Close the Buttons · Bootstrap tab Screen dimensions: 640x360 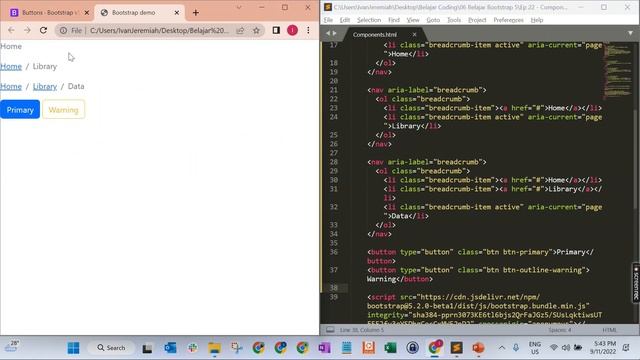tap(87, 13)
